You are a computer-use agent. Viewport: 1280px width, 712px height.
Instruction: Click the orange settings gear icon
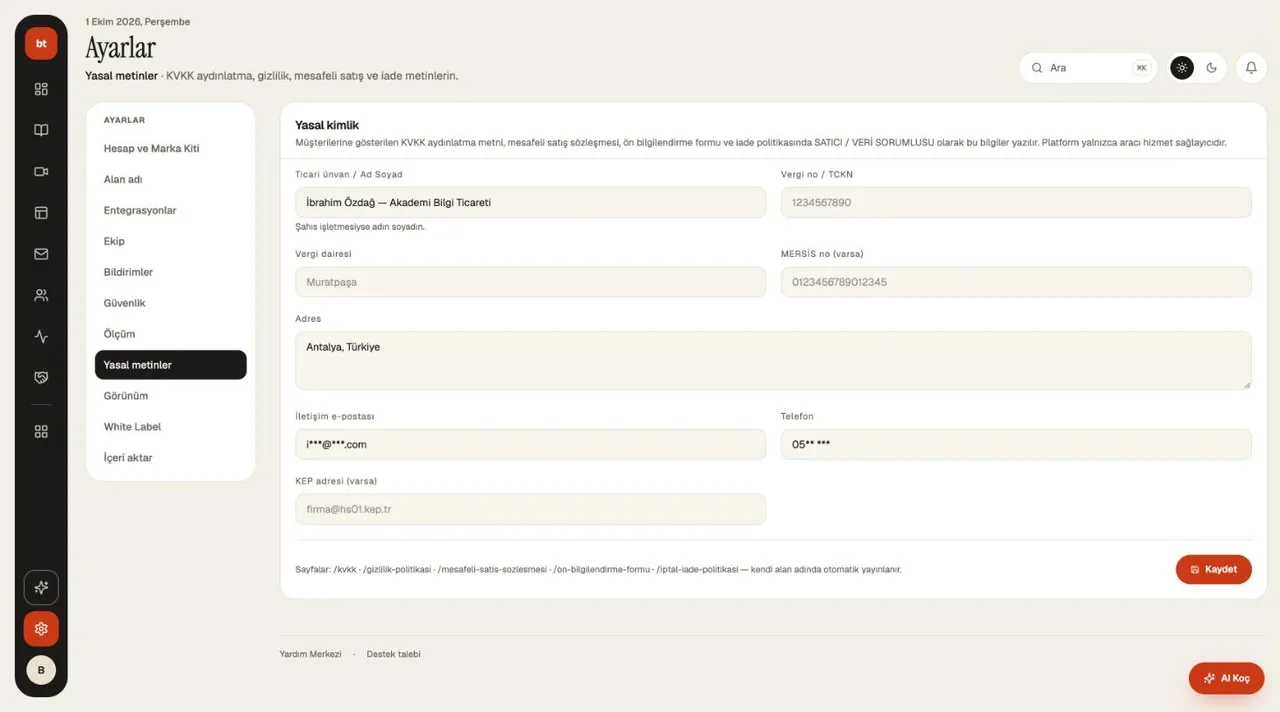(x=41, y=629)
